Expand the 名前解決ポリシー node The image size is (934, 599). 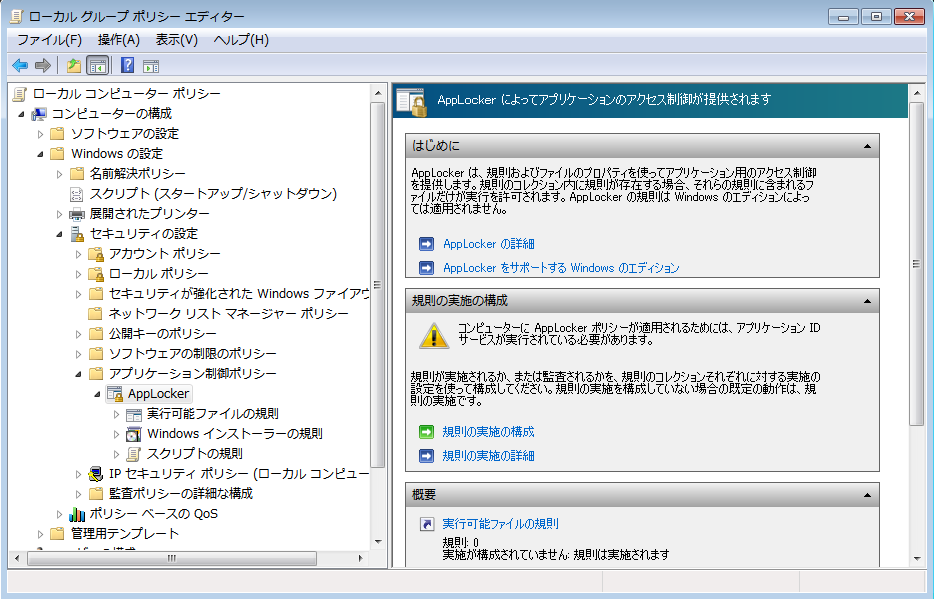pos(60,174)
